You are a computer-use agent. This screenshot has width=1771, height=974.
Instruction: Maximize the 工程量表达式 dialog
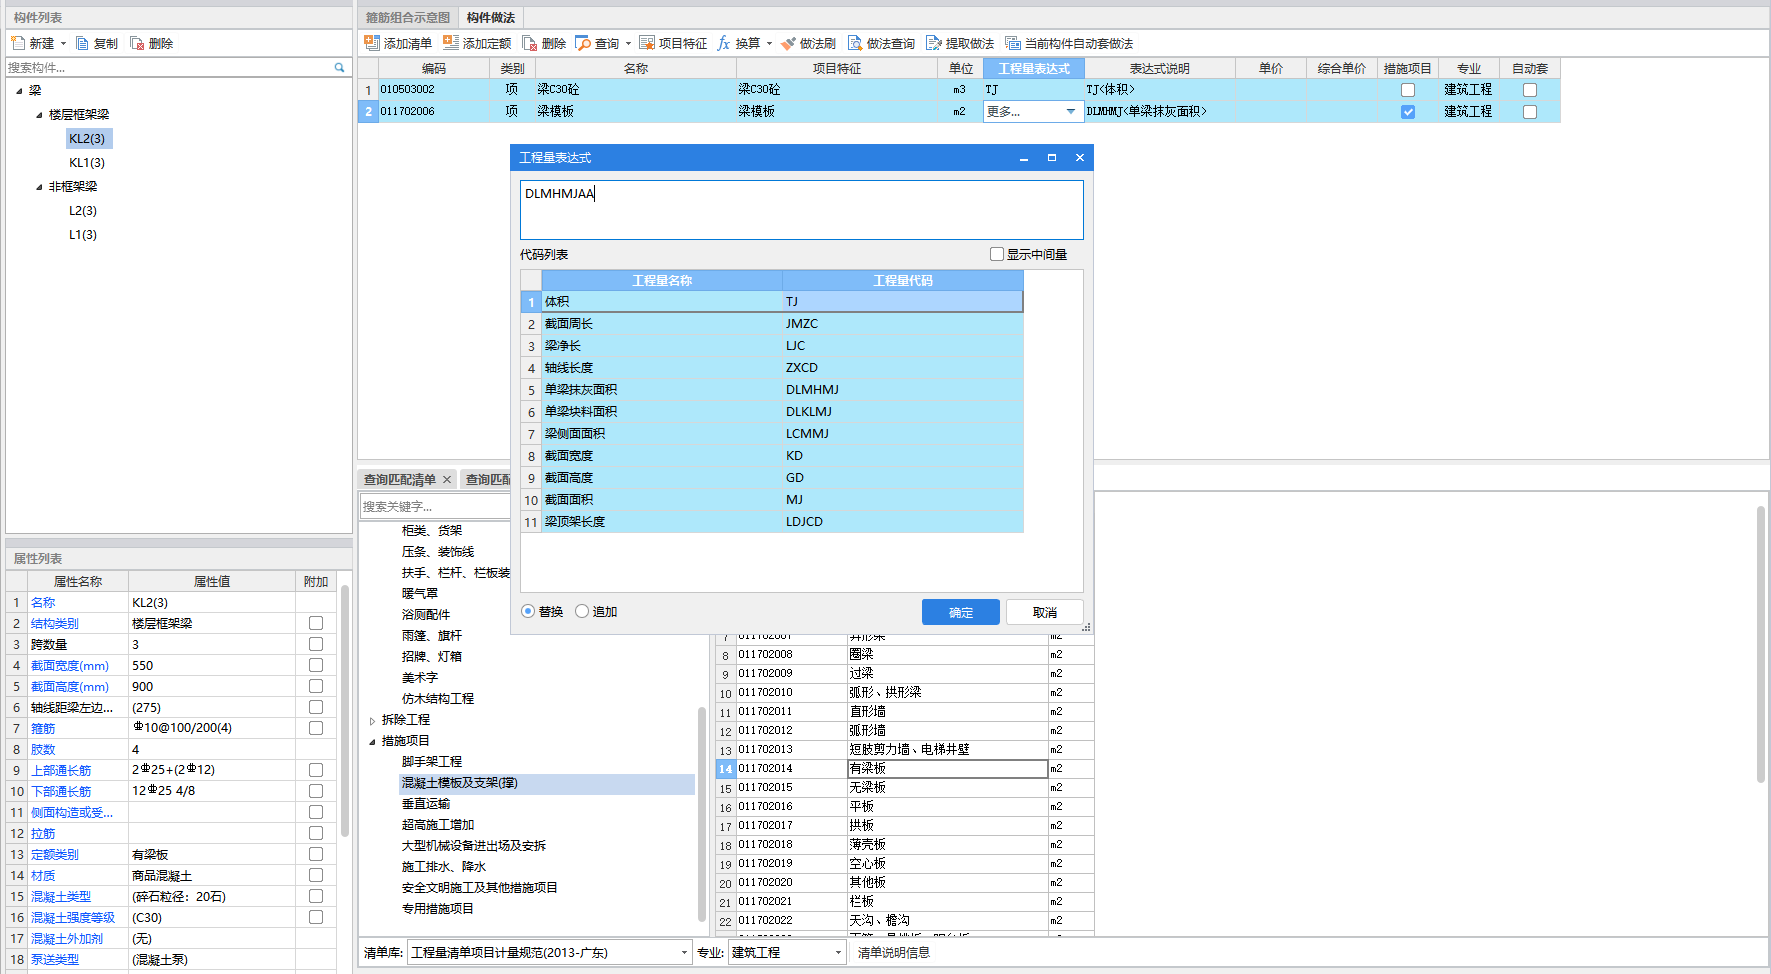pos(1052,157)
